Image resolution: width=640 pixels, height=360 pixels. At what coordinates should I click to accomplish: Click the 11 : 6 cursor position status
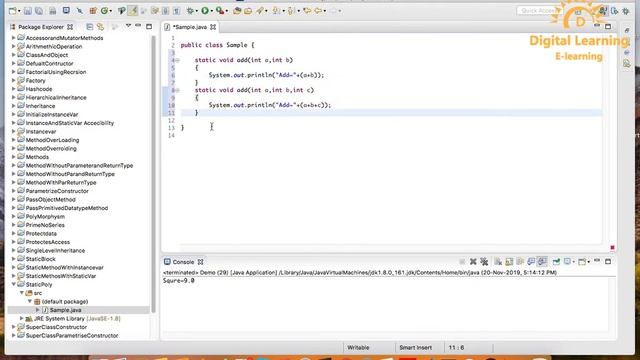coord(456,348)
